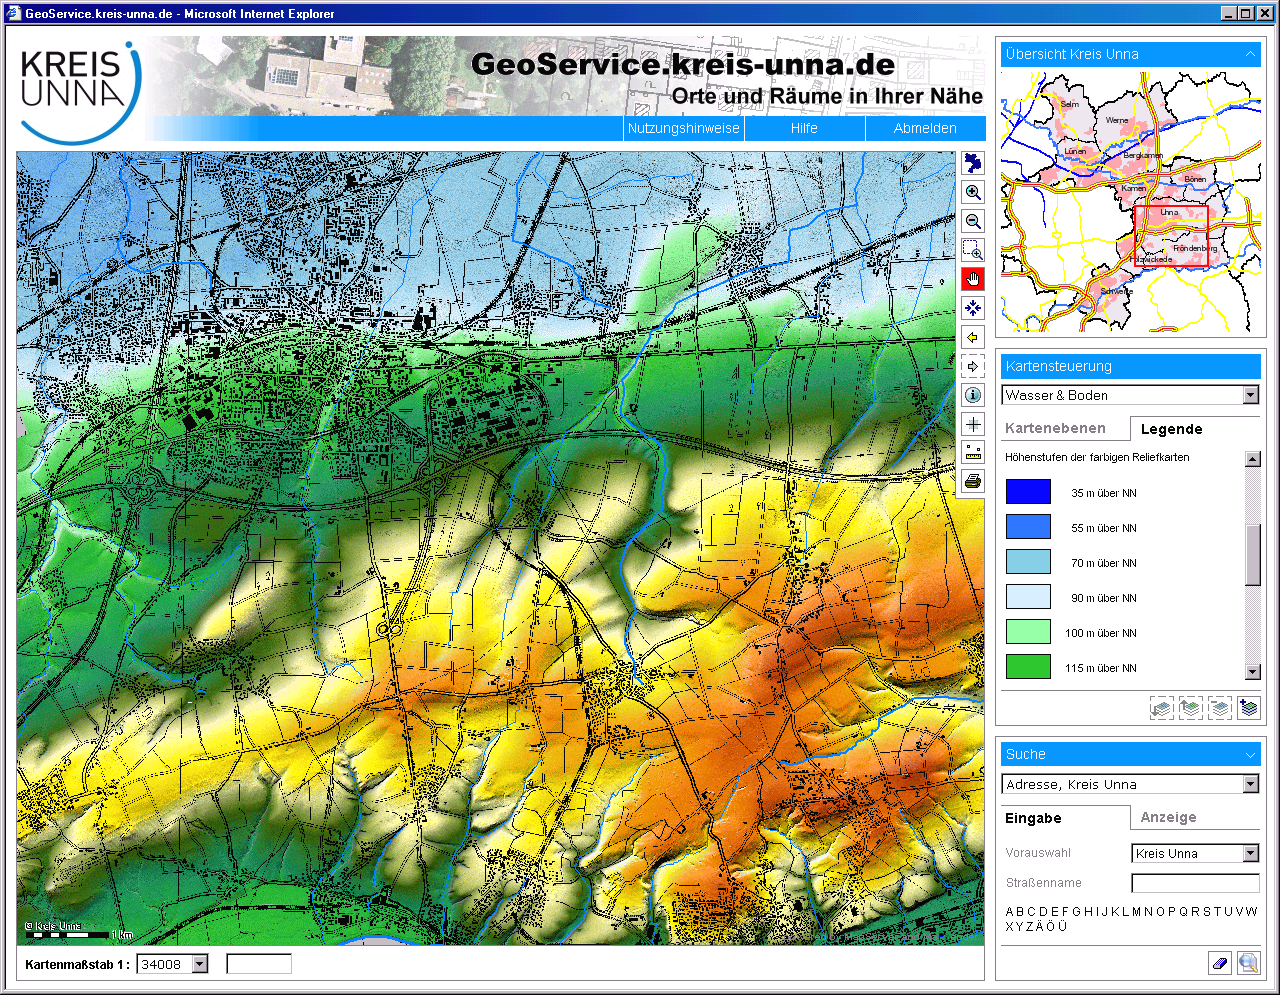
Task: Activate the info query tool
Action: coord(973,396)
